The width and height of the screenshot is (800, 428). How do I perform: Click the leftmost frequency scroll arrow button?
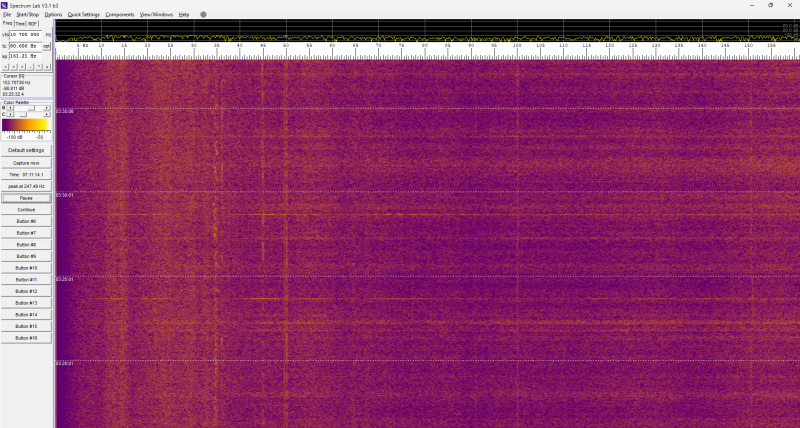point(6,67)
